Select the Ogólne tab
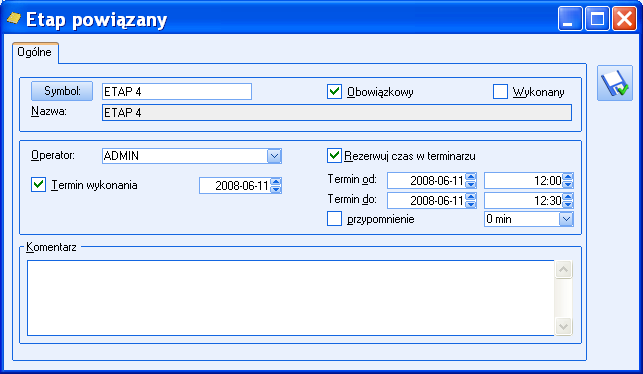This screenshot has width=643, height=374. 35,52
